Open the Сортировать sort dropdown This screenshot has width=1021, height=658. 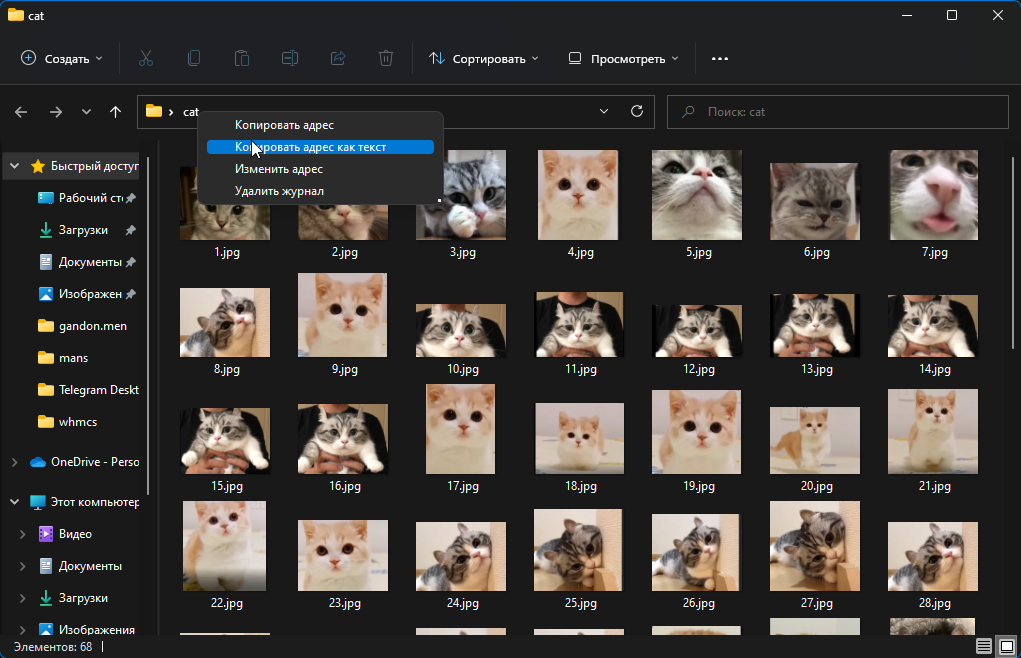(x=483, y=59)
